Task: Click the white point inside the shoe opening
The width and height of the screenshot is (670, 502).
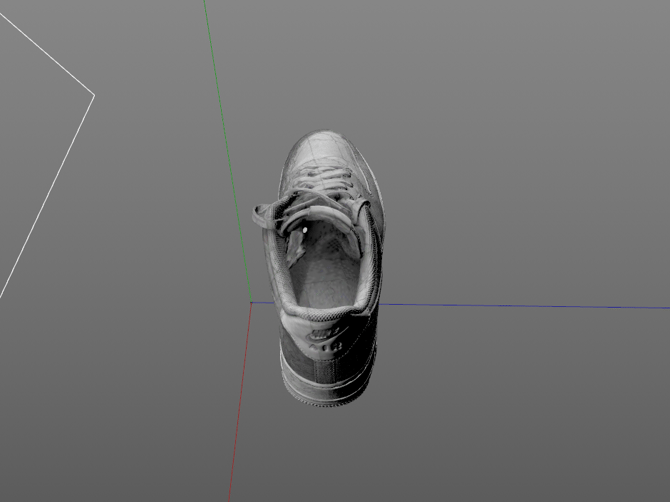Action: point(305,230)
